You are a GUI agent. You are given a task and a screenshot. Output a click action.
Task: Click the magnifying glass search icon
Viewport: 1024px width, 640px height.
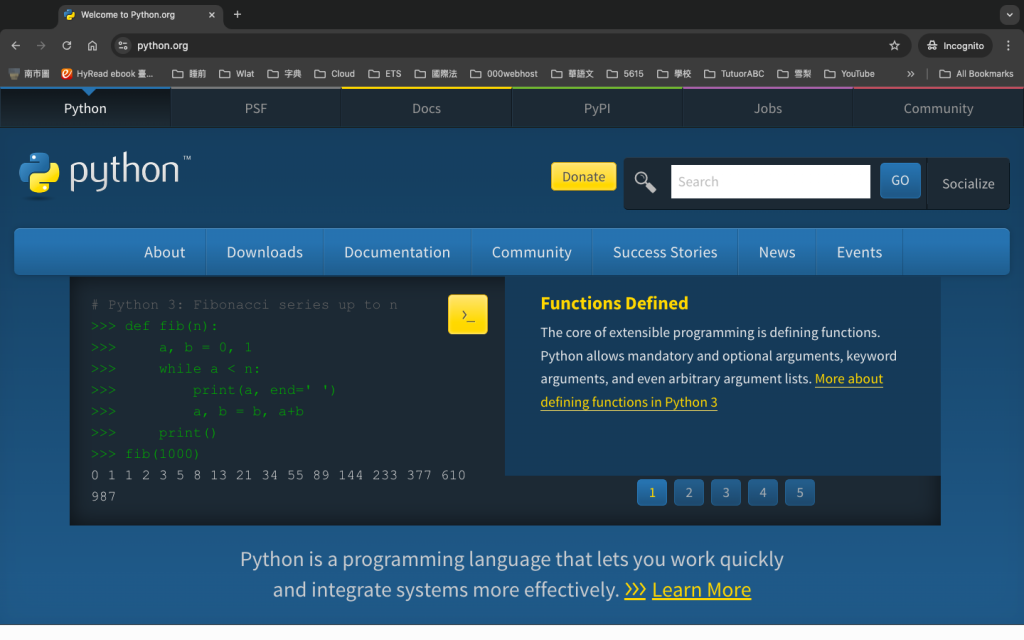(645, 182)
